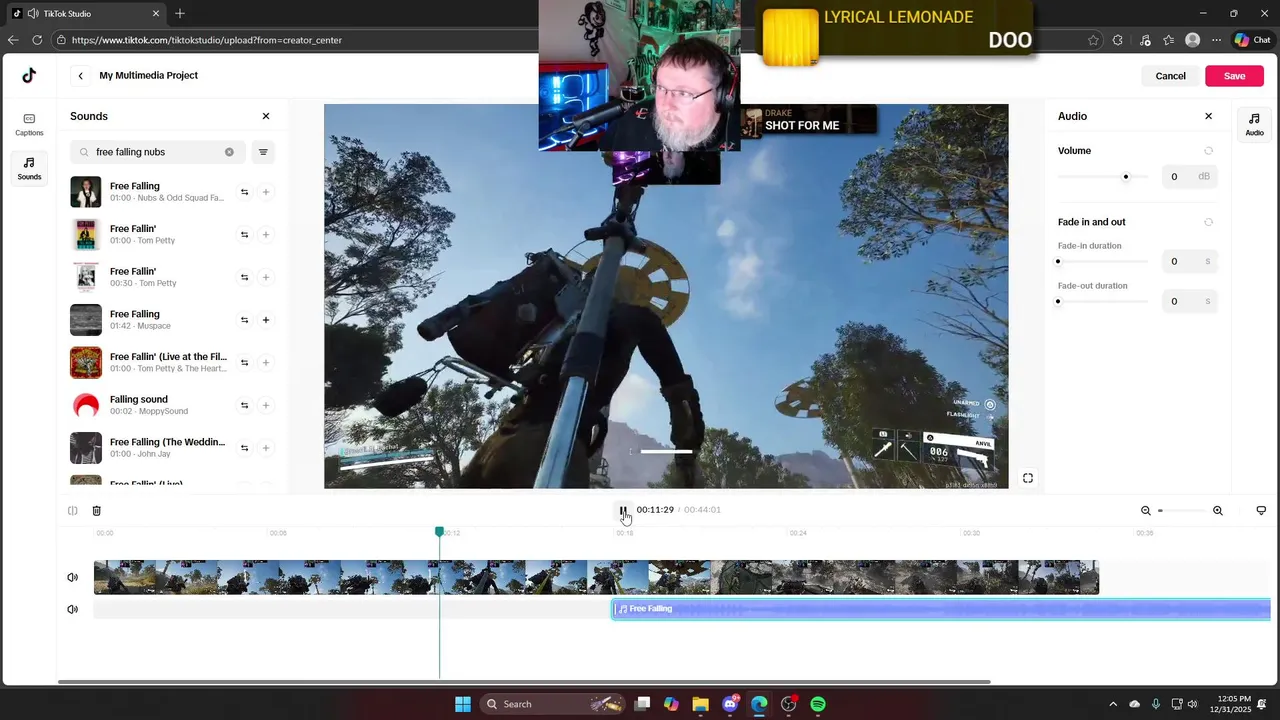Open Copilot Chat in Edge
The height and width of the screenshot is (720, 1280).
(x=1253, y=40)
